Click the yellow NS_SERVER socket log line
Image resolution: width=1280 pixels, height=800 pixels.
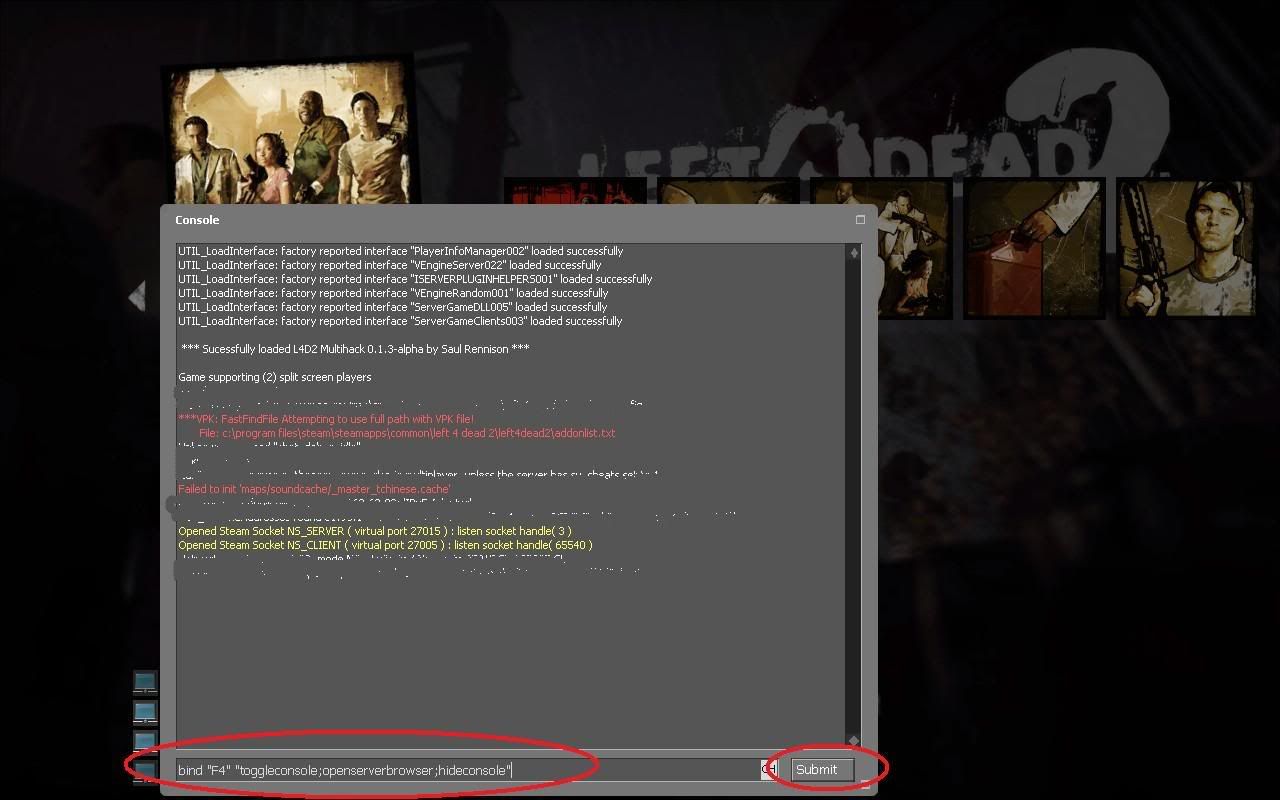pyautogui.click(x=375, y=531)
